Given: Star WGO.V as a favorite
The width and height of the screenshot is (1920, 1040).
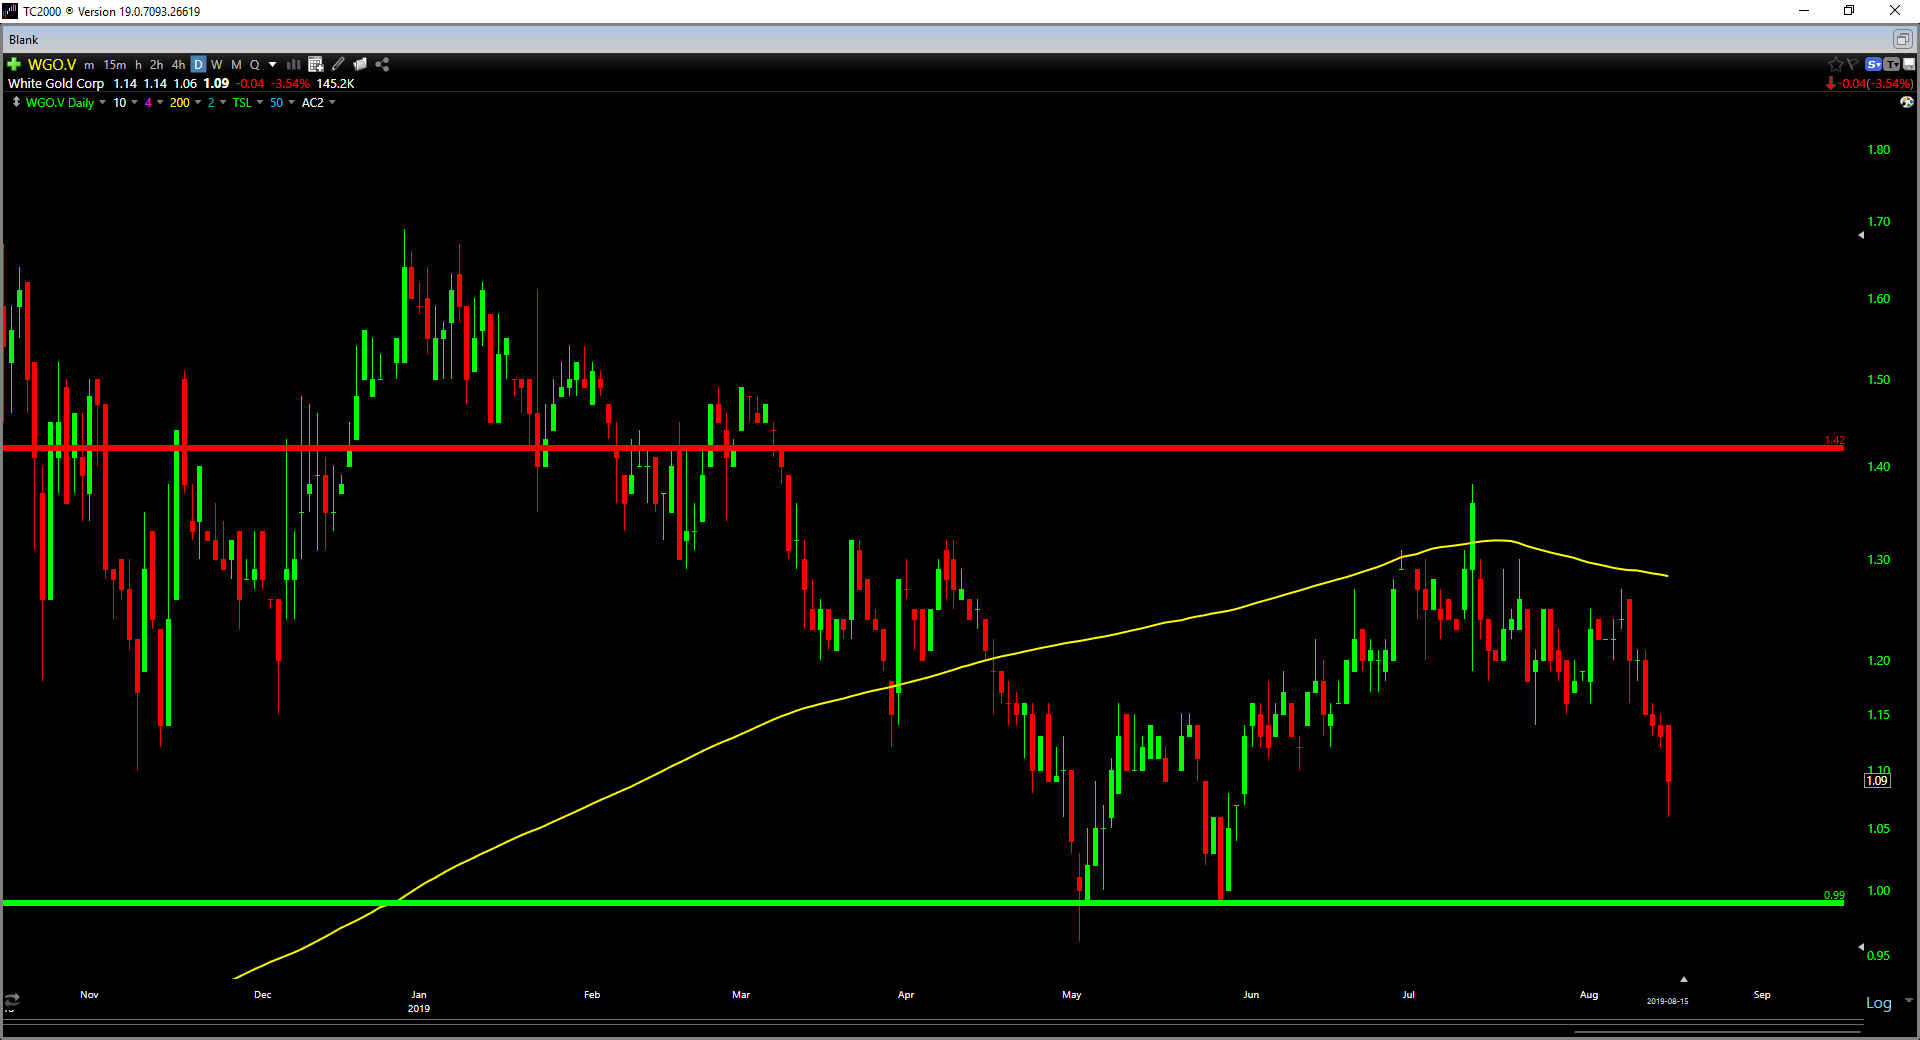Looking at the screenshot, I should pyautogui.click(x=1836, y=64).
